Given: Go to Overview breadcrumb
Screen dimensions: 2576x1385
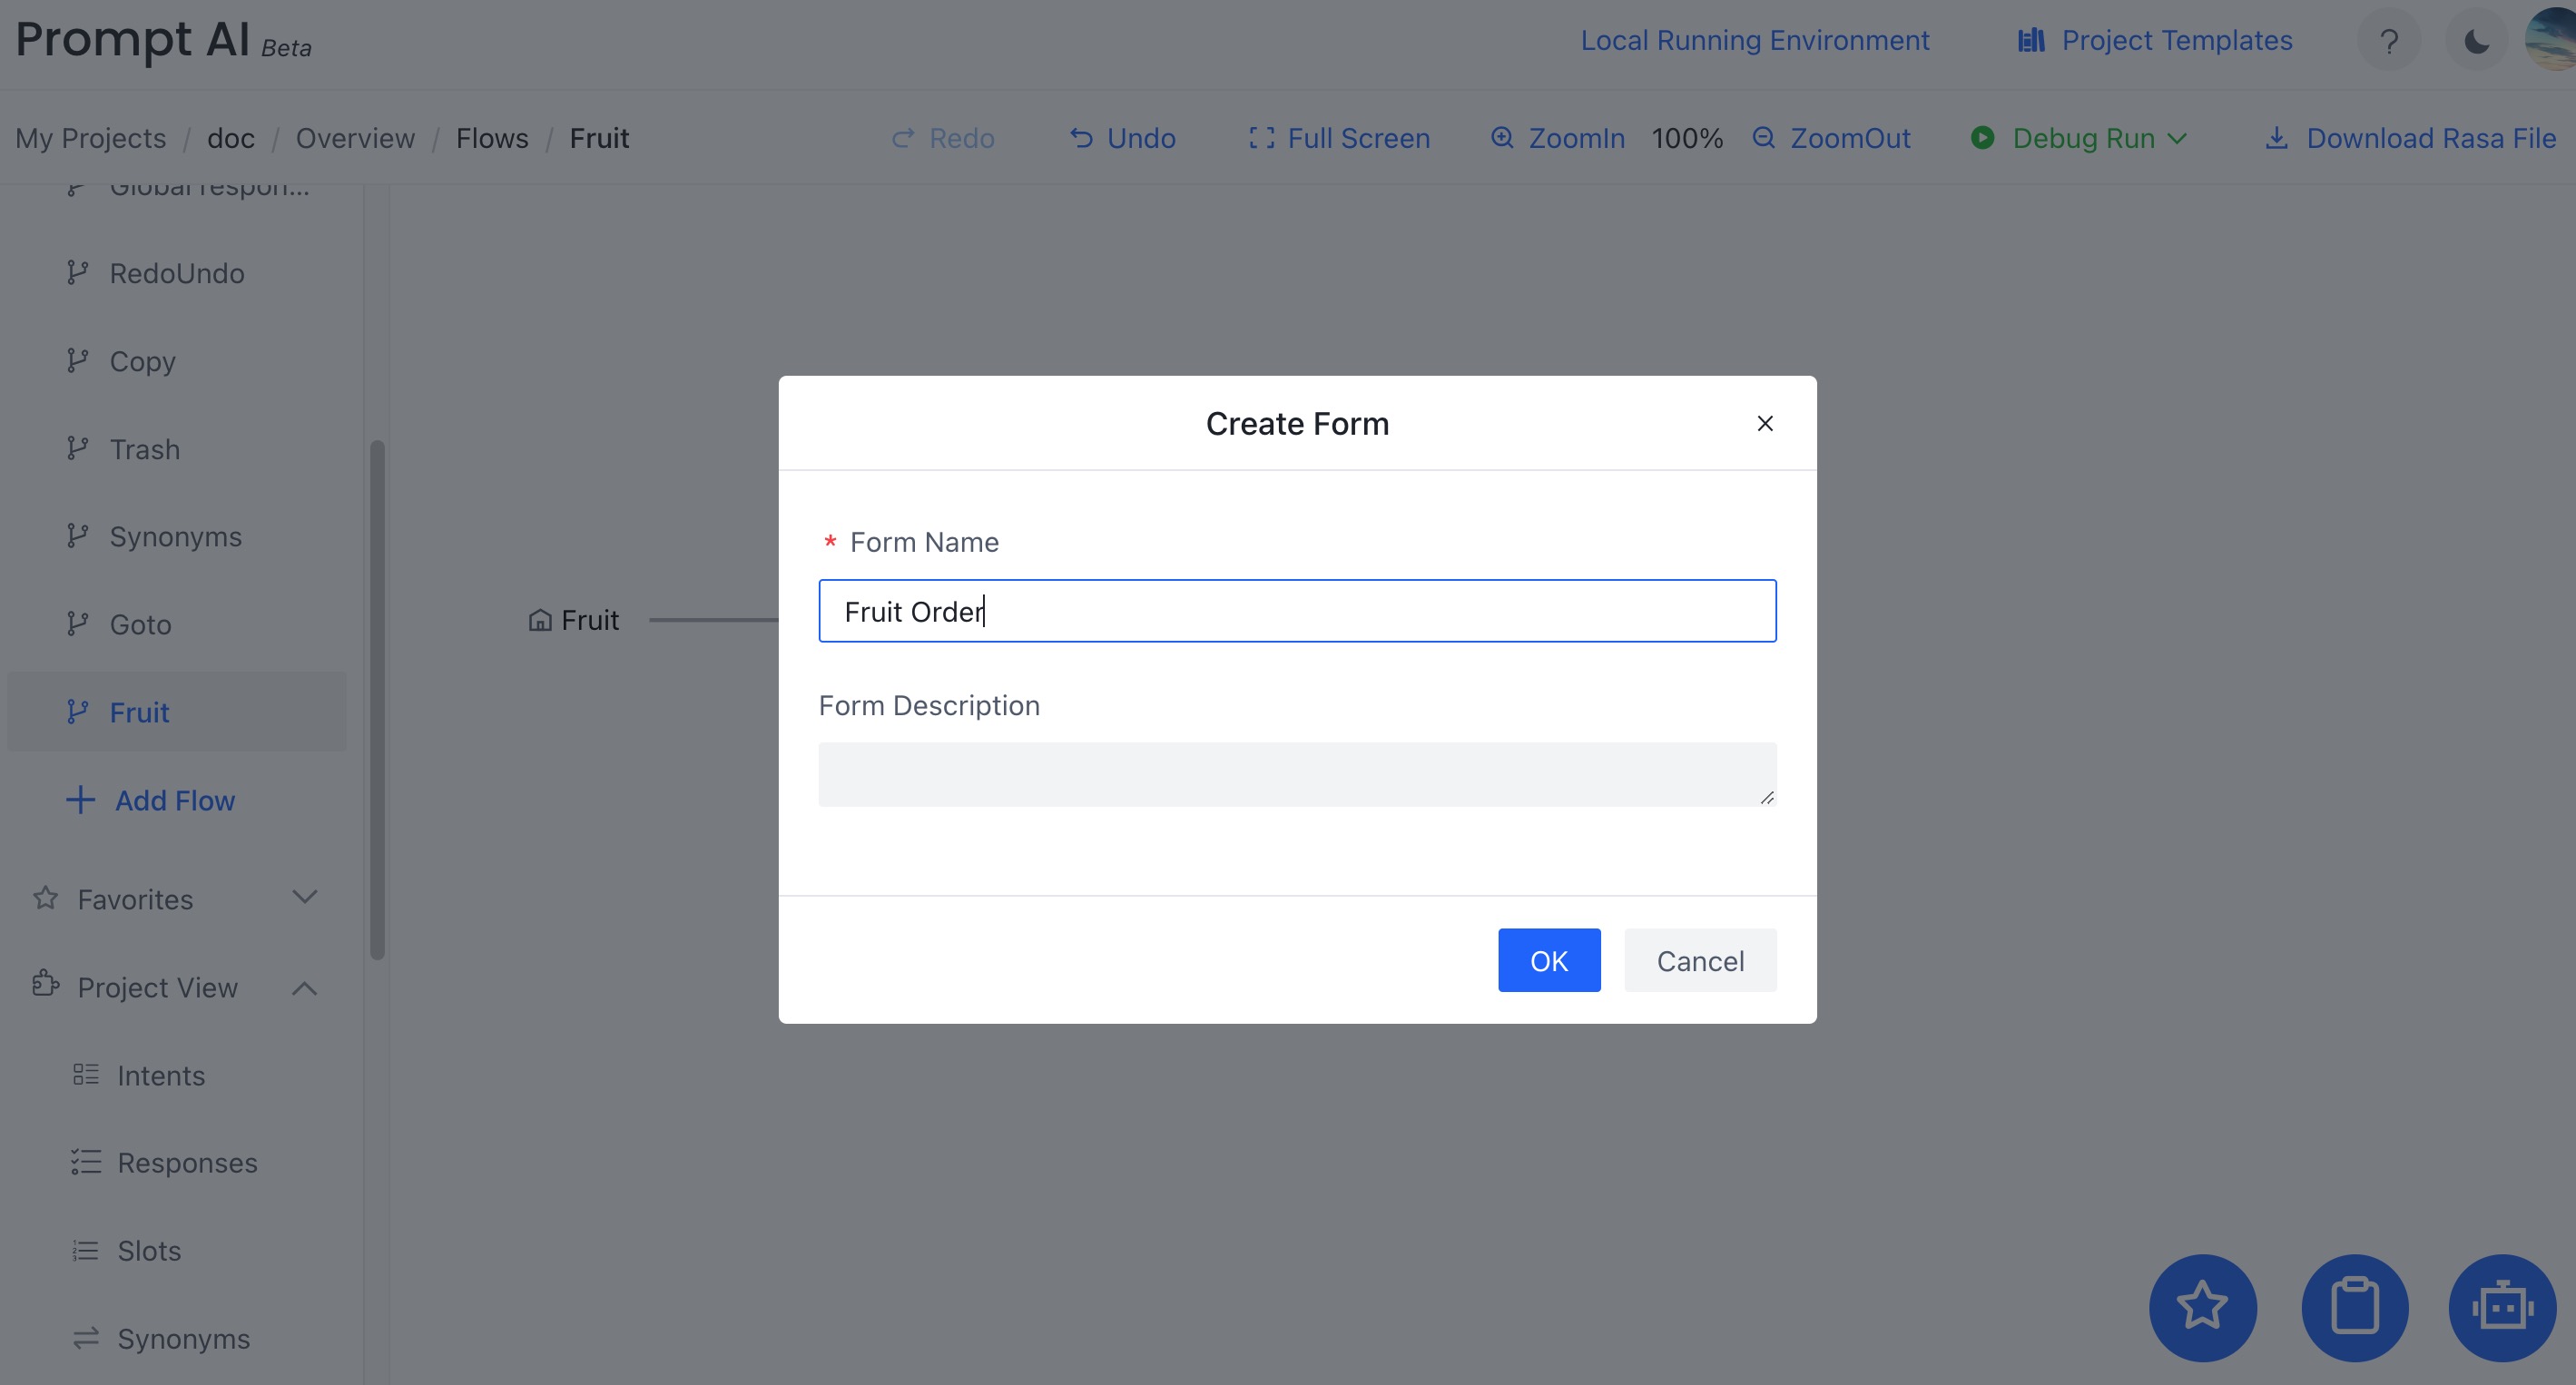Looking at the screenshot, I should (355, 138).
